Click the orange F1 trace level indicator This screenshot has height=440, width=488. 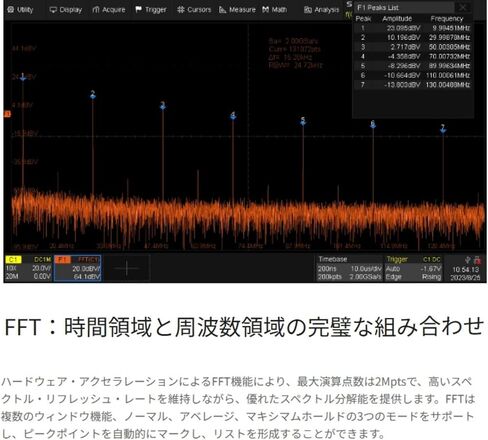(7, 114)
